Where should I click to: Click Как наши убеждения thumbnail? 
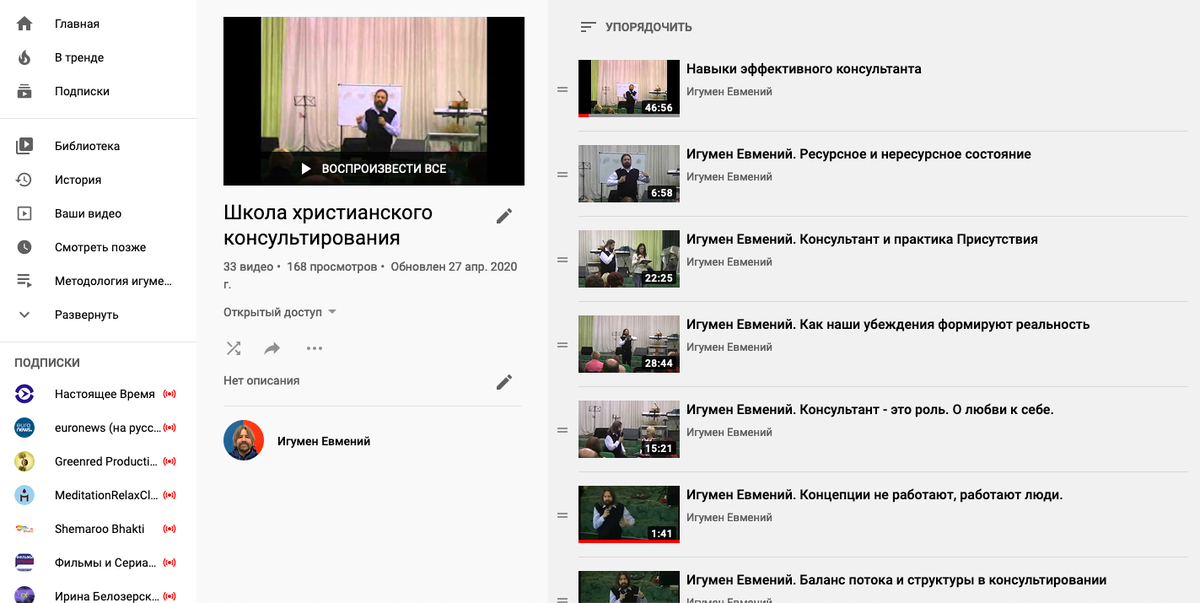(x=629, y=344)
